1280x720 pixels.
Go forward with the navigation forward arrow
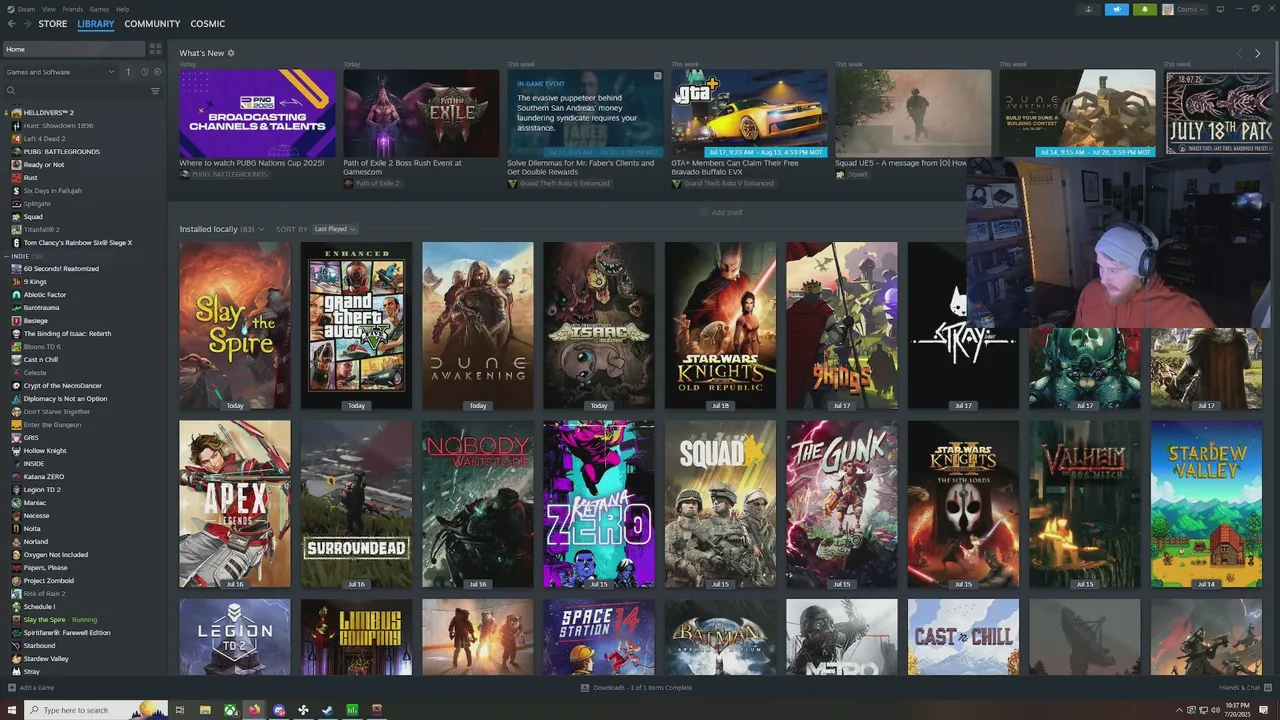pyautogui.click(x=27, y=24)
